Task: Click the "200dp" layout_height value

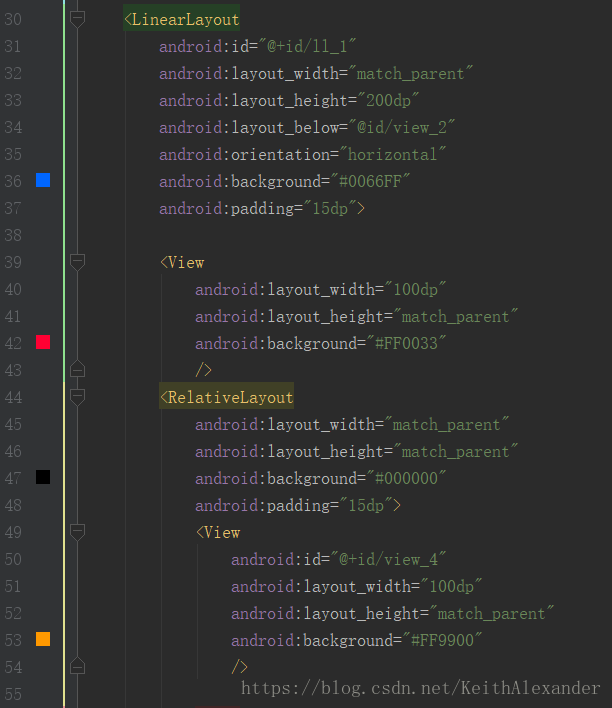Action: tap(388, 100)
